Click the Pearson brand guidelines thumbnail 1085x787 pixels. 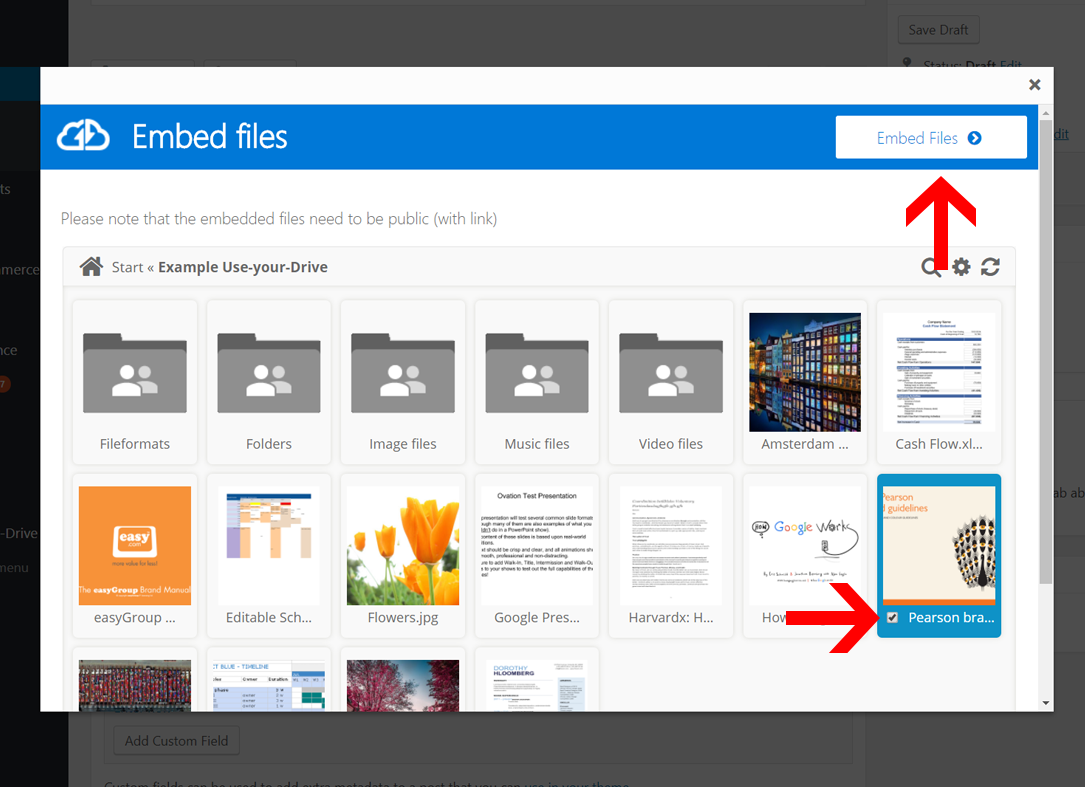click(939, 545)
